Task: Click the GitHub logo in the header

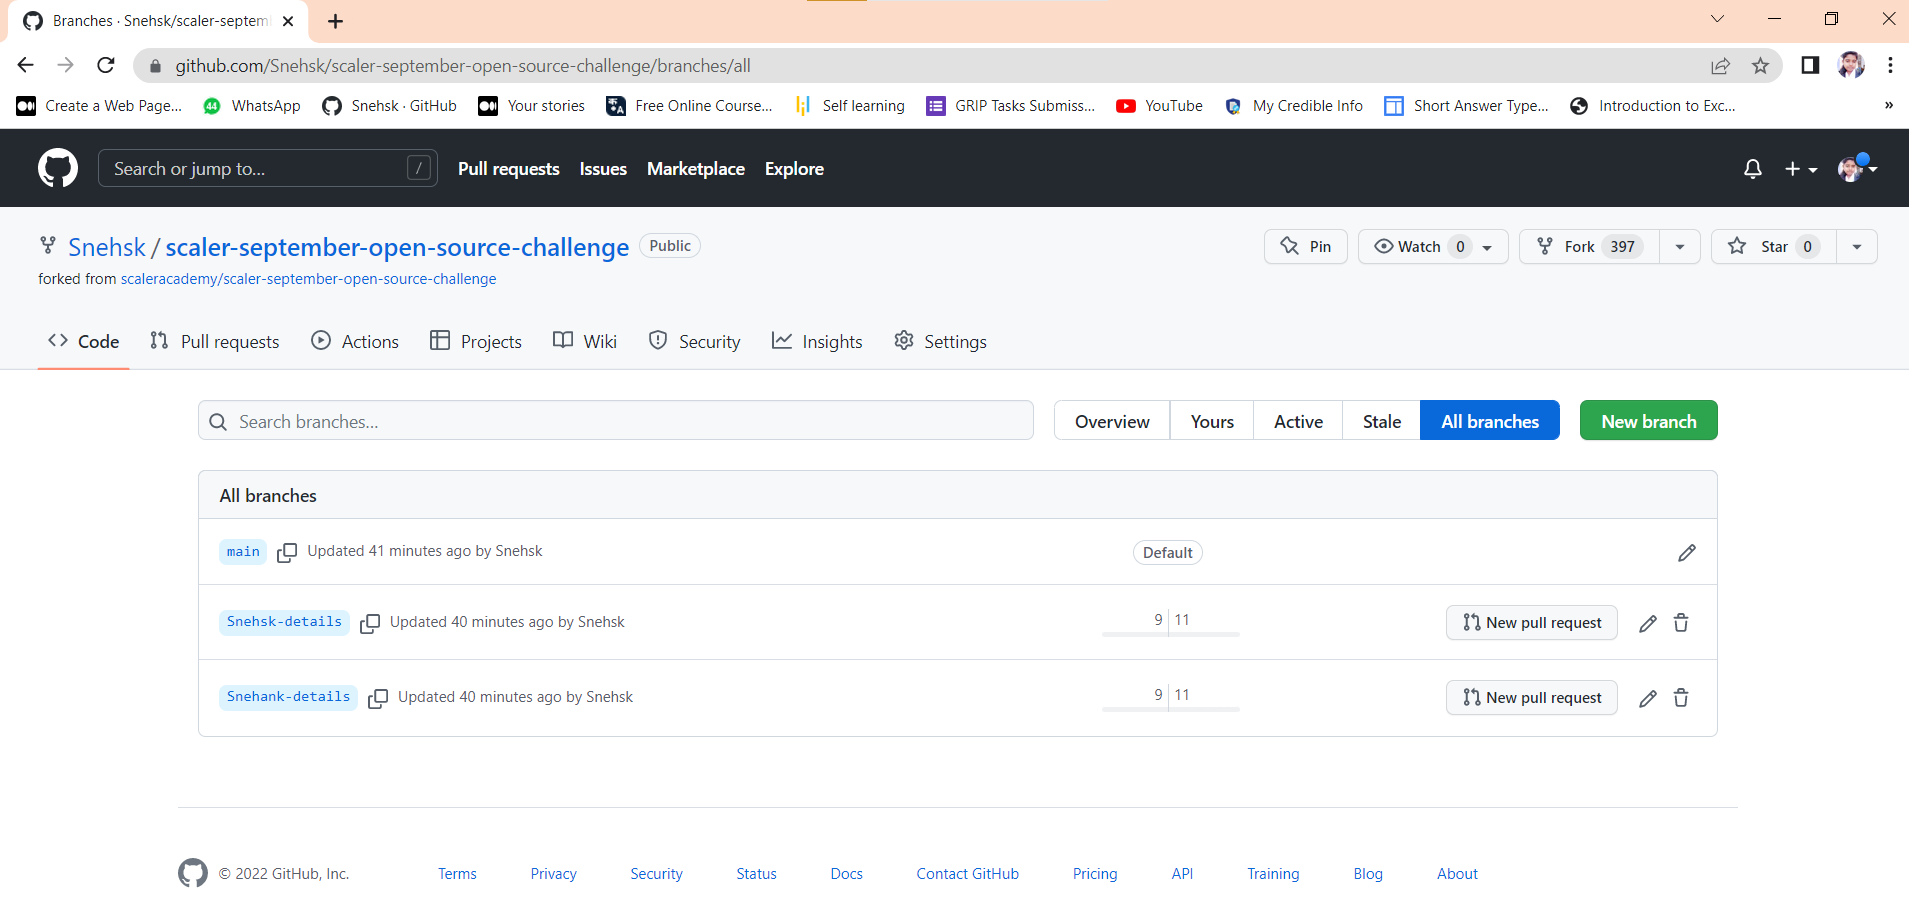Action: (57, 168)
